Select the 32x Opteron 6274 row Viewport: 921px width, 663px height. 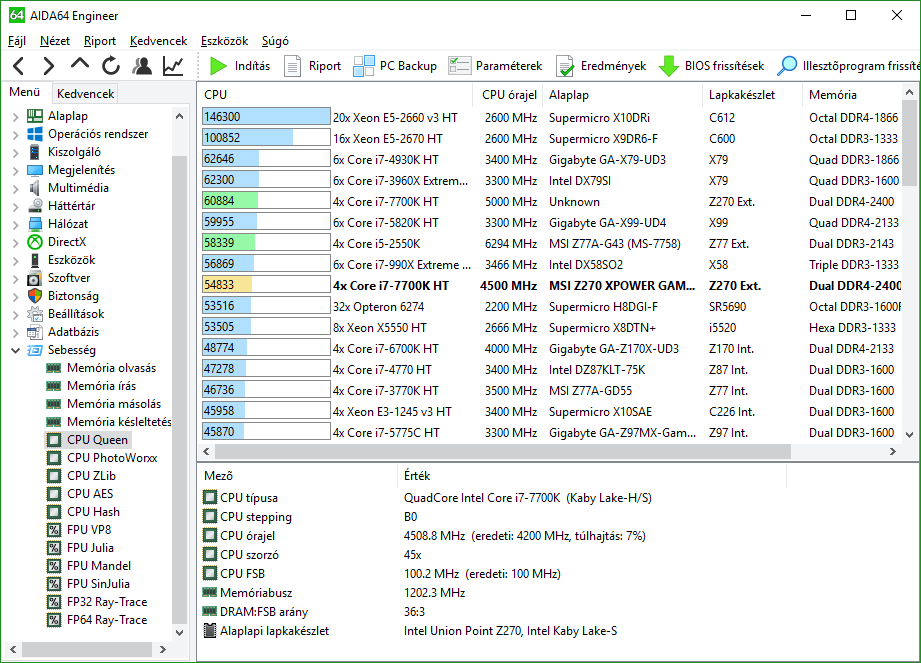click(x=552, y=307)
